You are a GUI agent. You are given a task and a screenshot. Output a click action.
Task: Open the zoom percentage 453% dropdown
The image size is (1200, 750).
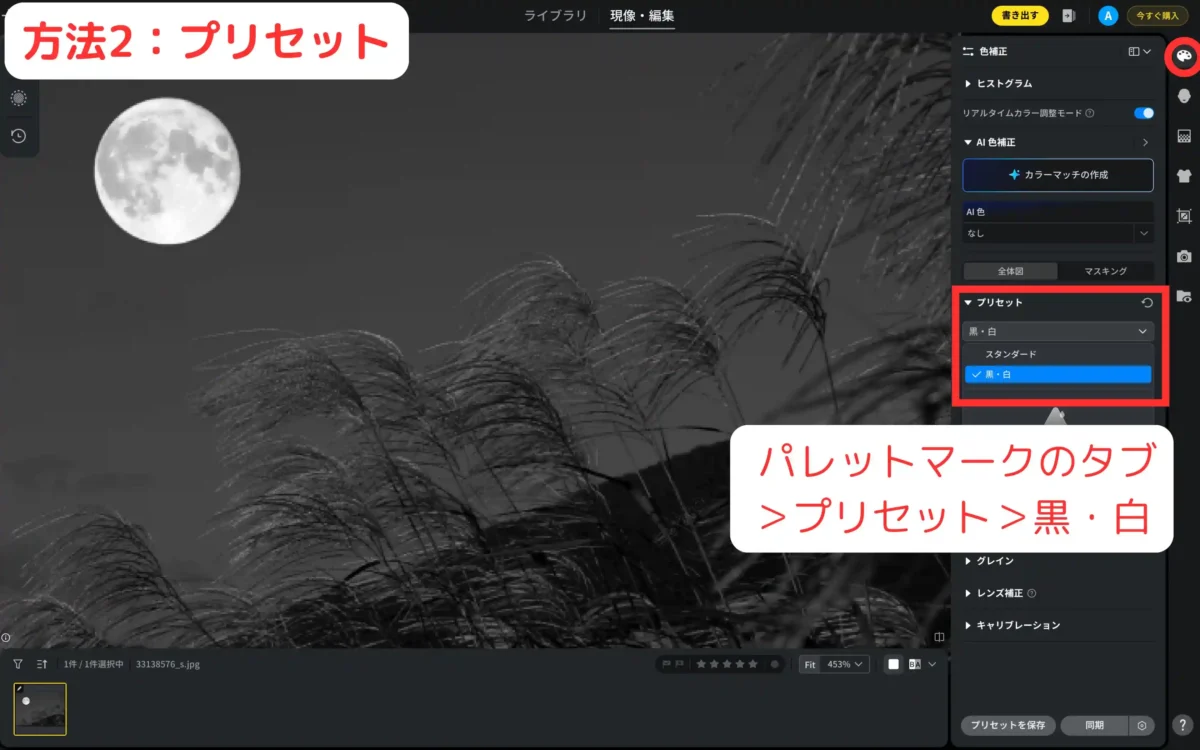click(x=846, y=664)
